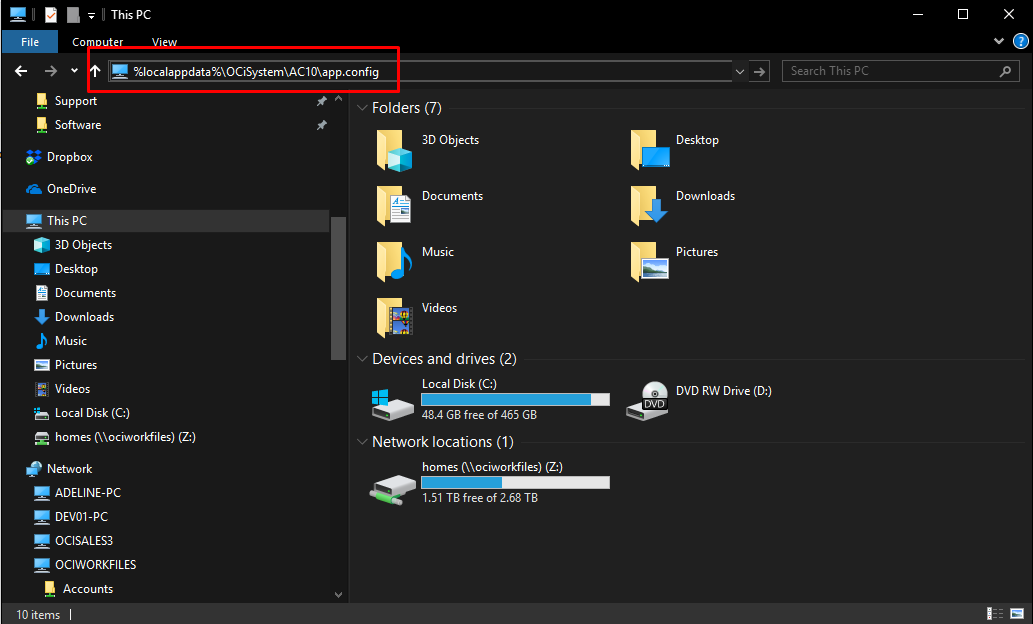This screenshot has height=624, width=1033.
Task: Open the Desktop folder icon in main pane
Action: pos(650,150)
